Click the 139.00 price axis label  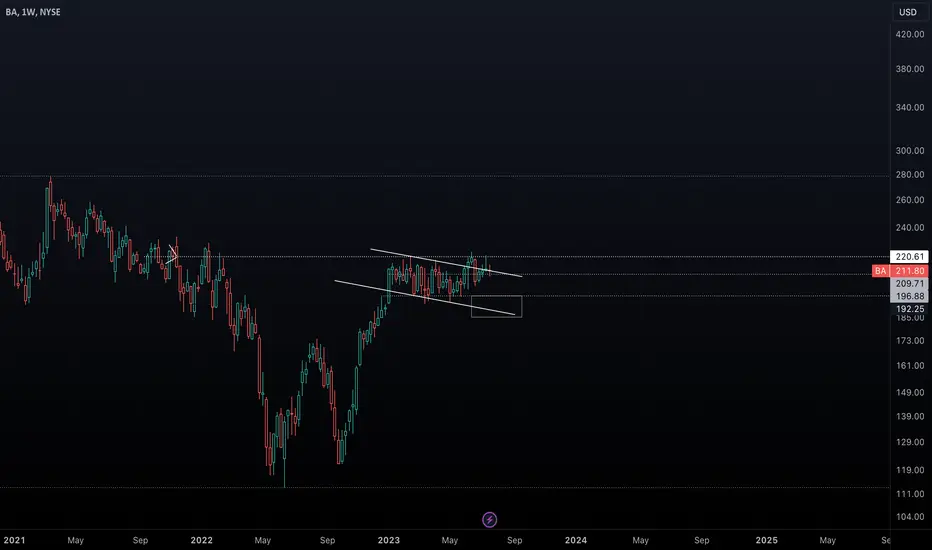tap(910, 416)
